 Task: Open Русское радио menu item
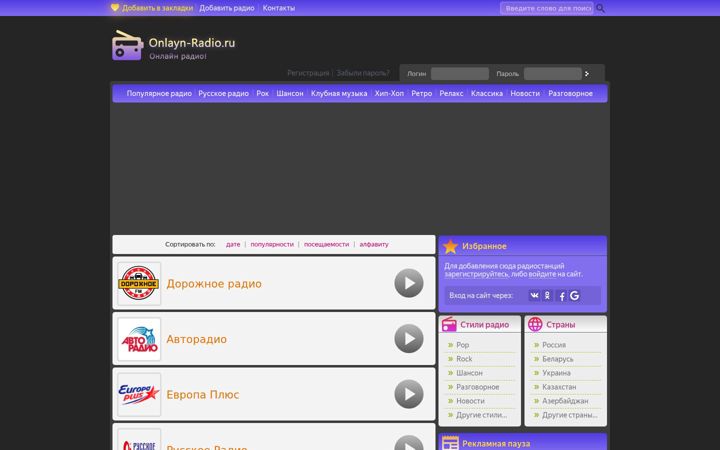pyautogui.click(x=224, y=93)
